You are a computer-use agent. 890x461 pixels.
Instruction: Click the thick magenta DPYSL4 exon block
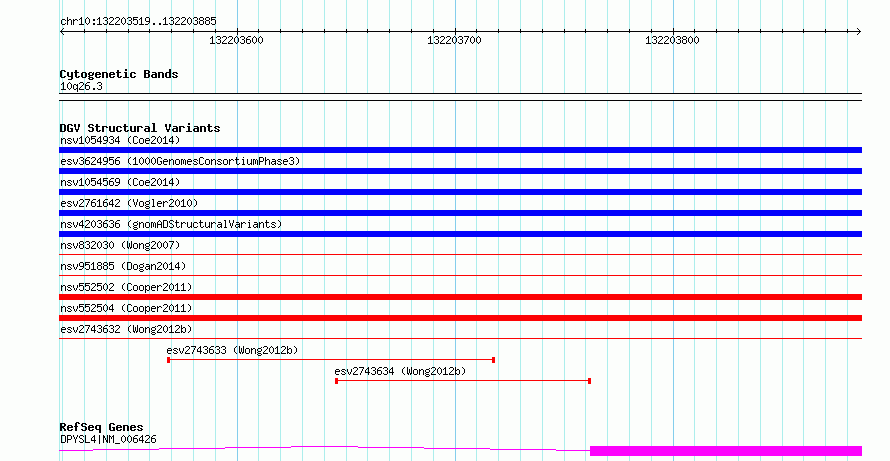[x=726, y=451]
